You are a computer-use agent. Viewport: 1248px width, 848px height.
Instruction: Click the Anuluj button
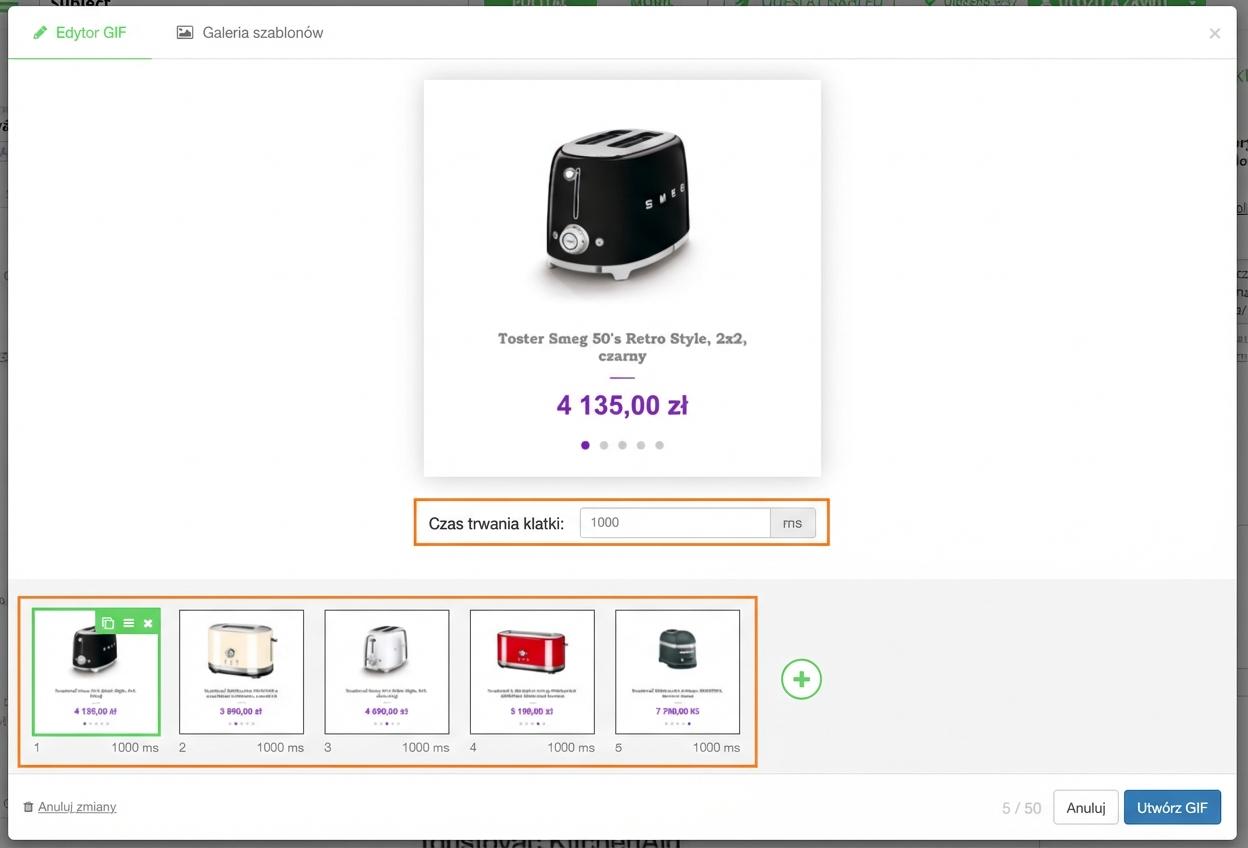coord(1085,808)
